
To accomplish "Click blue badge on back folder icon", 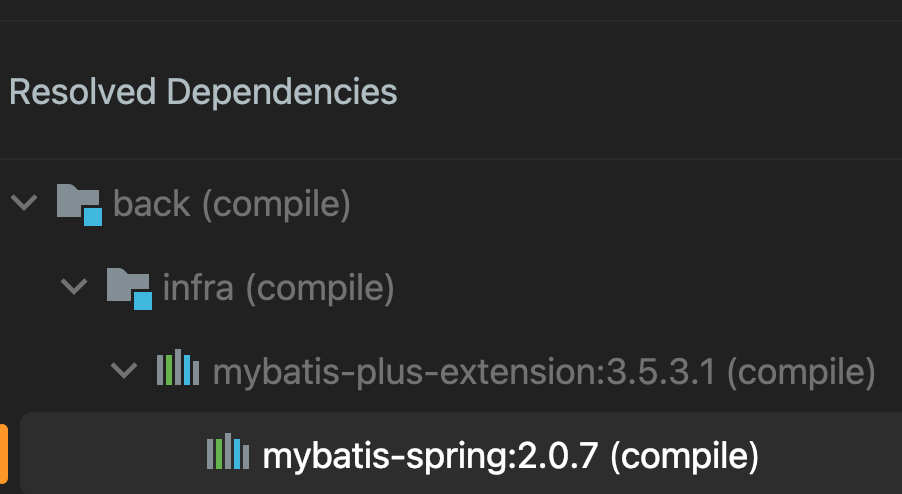I will coord(93,216).
